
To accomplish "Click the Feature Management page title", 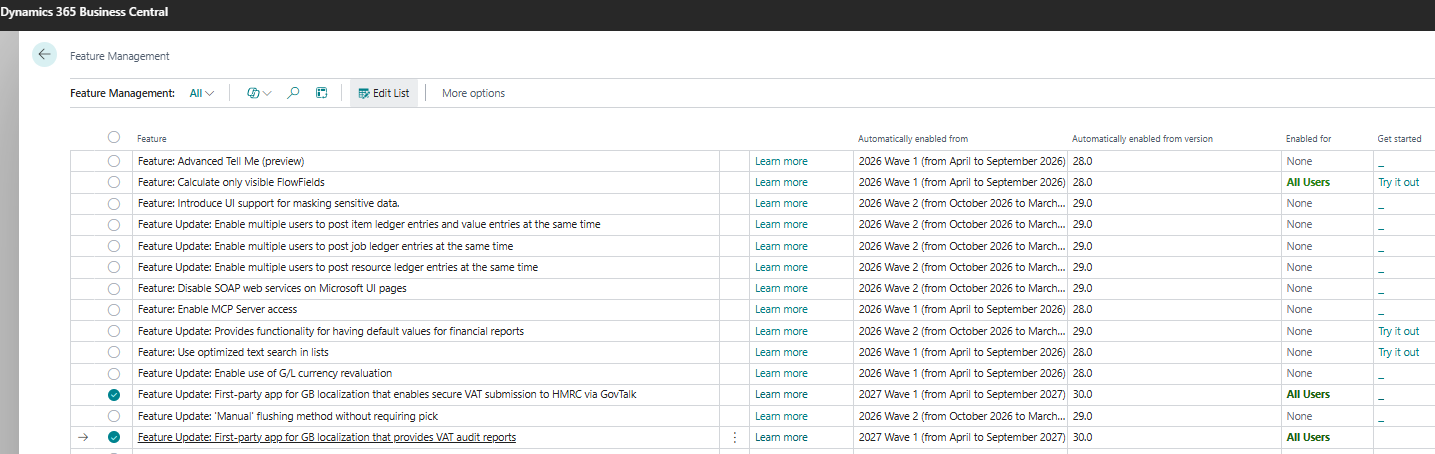I will 120,56.
